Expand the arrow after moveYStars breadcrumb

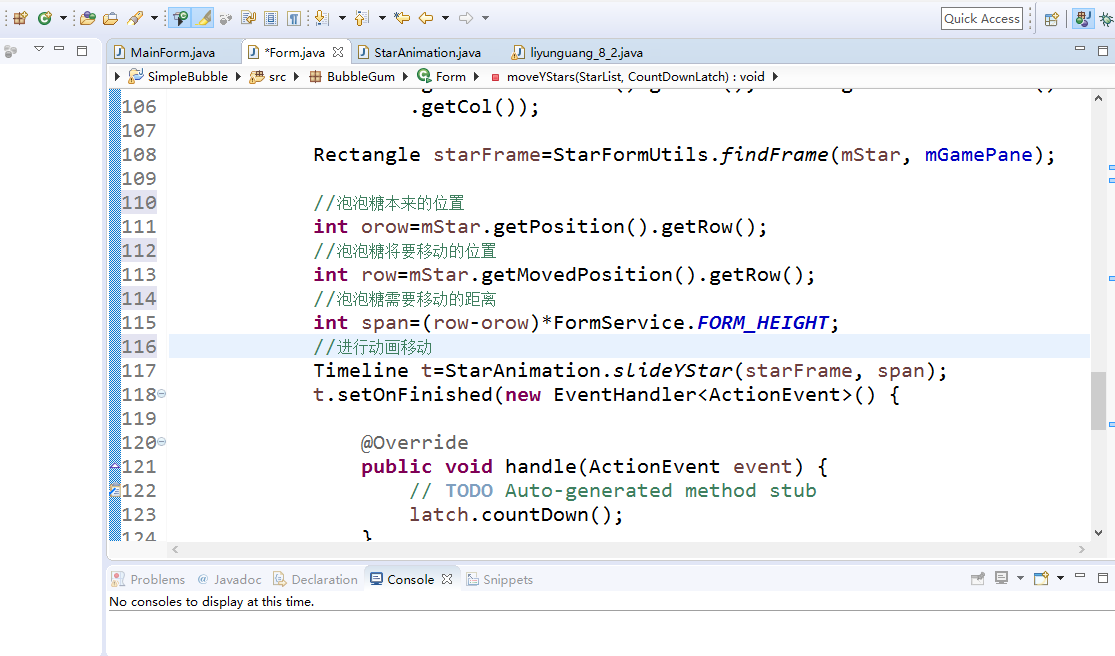pos(775,77)
